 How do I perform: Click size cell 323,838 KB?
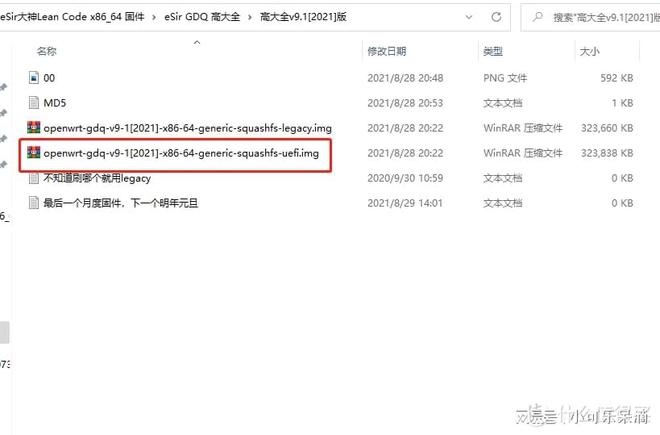[607, 153]
